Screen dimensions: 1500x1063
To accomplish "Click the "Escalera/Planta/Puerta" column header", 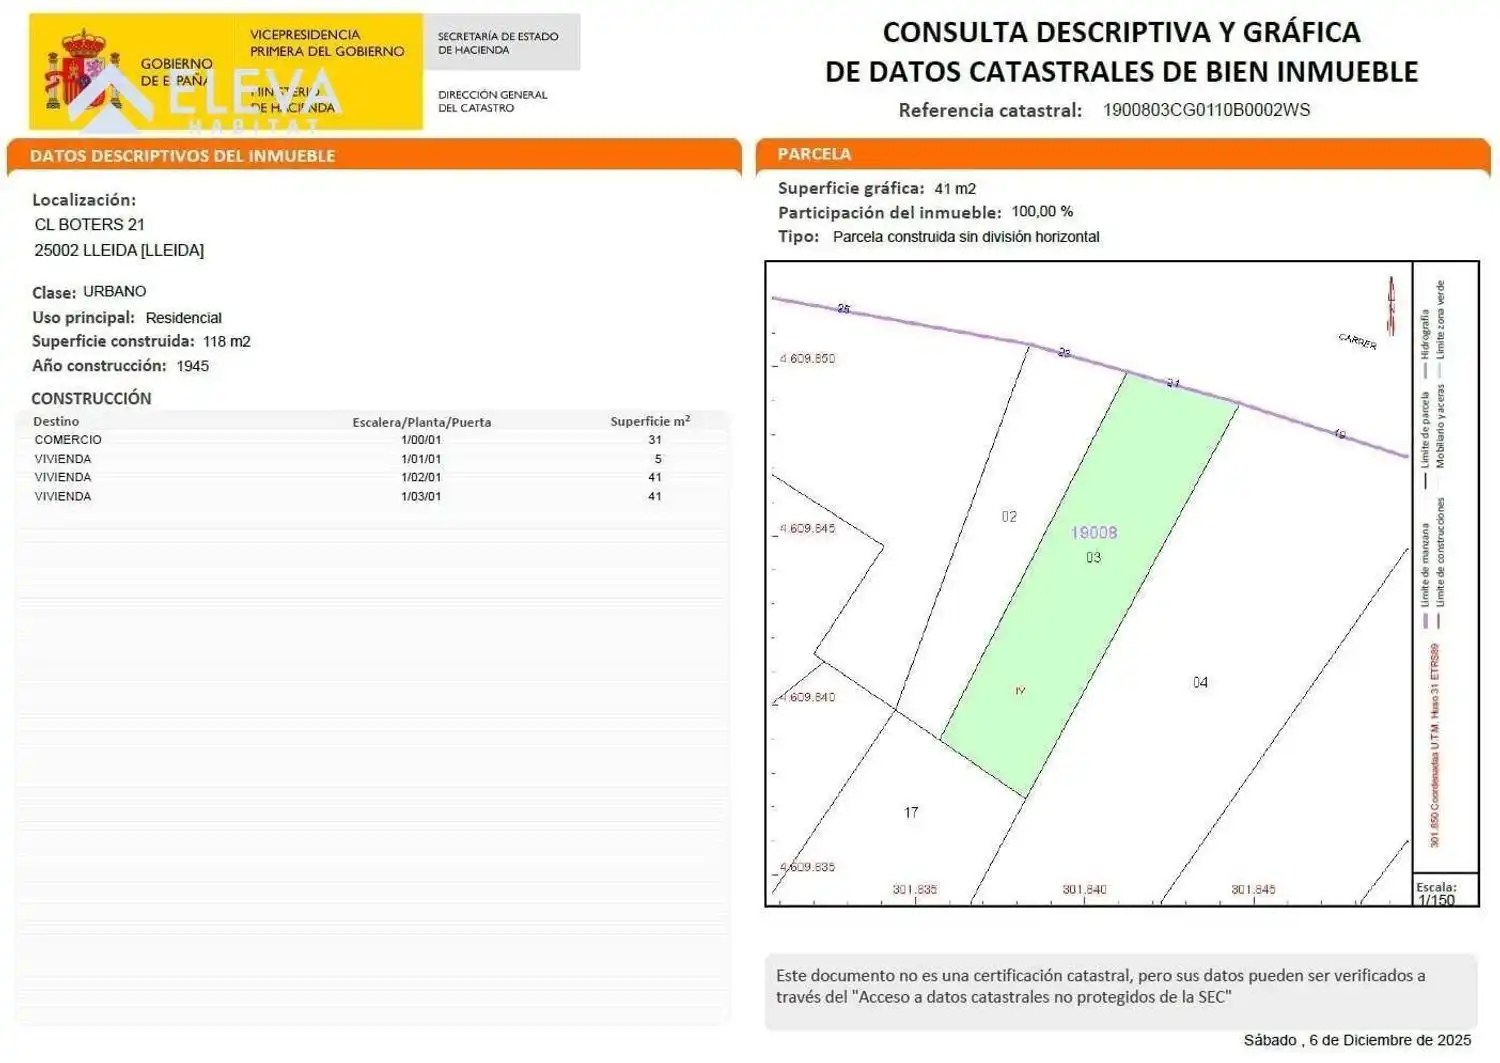I will pyautogui.click(x=421, y=422).
